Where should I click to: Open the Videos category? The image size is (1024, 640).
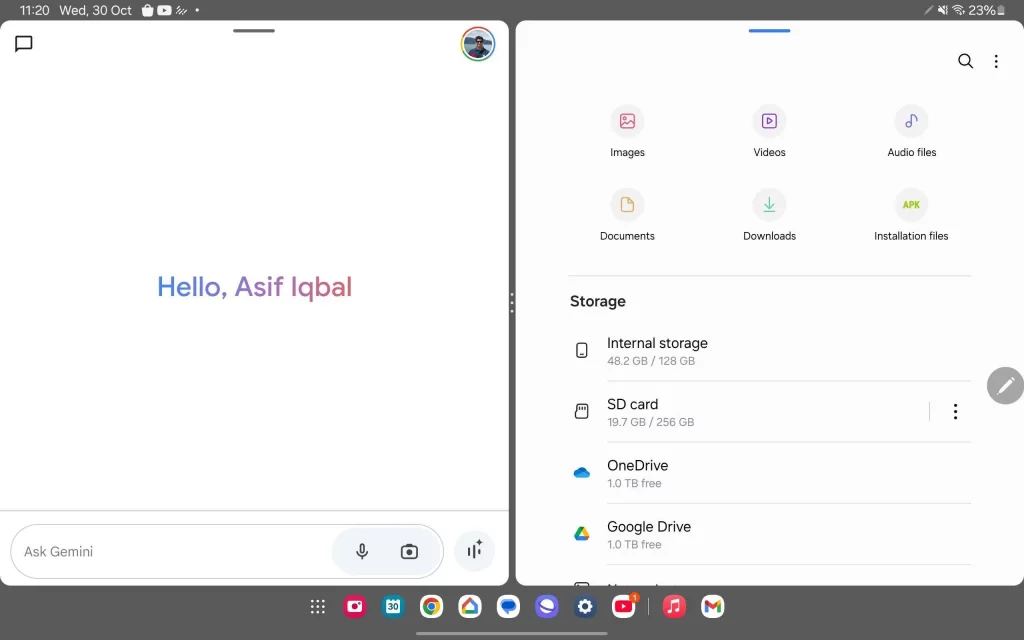click(769, 130)
